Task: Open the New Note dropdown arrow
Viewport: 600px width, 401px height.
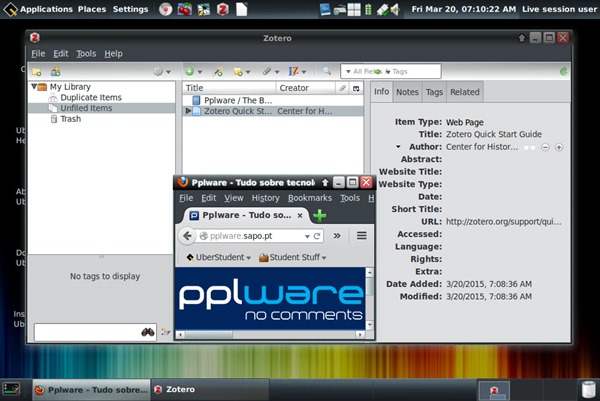Action: pos(248,72)
